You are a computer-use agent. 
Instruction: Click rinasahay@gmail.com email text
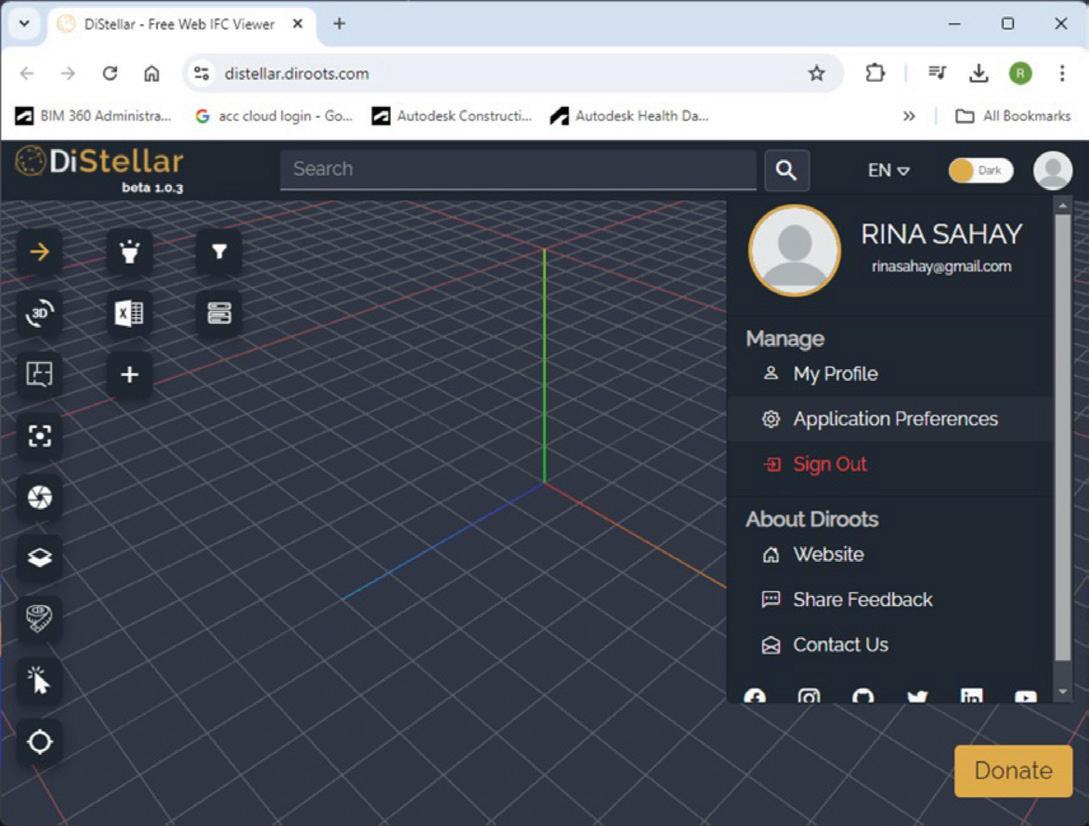point(941,267)
